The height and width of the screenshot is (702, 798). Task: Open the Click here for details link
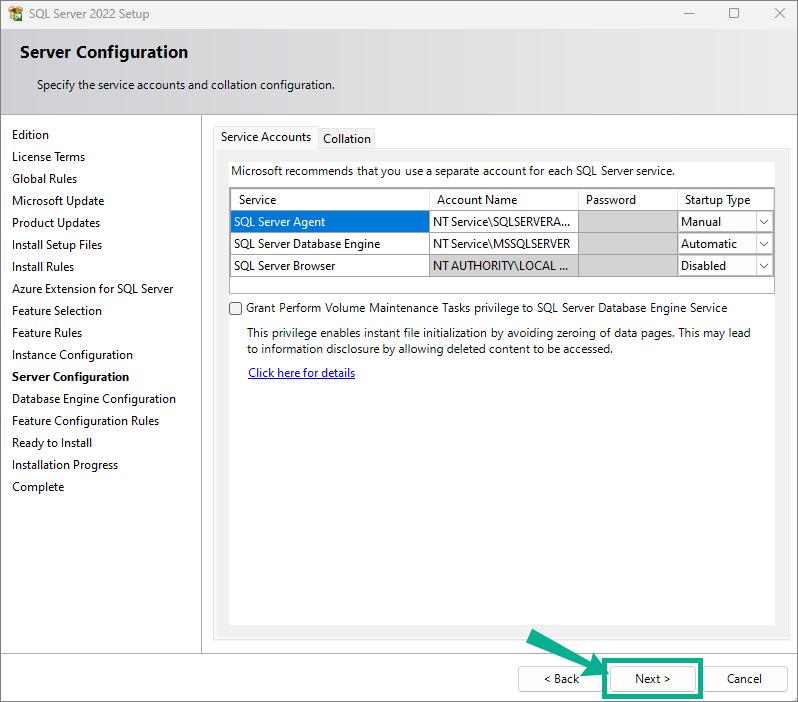coord(301,373)
